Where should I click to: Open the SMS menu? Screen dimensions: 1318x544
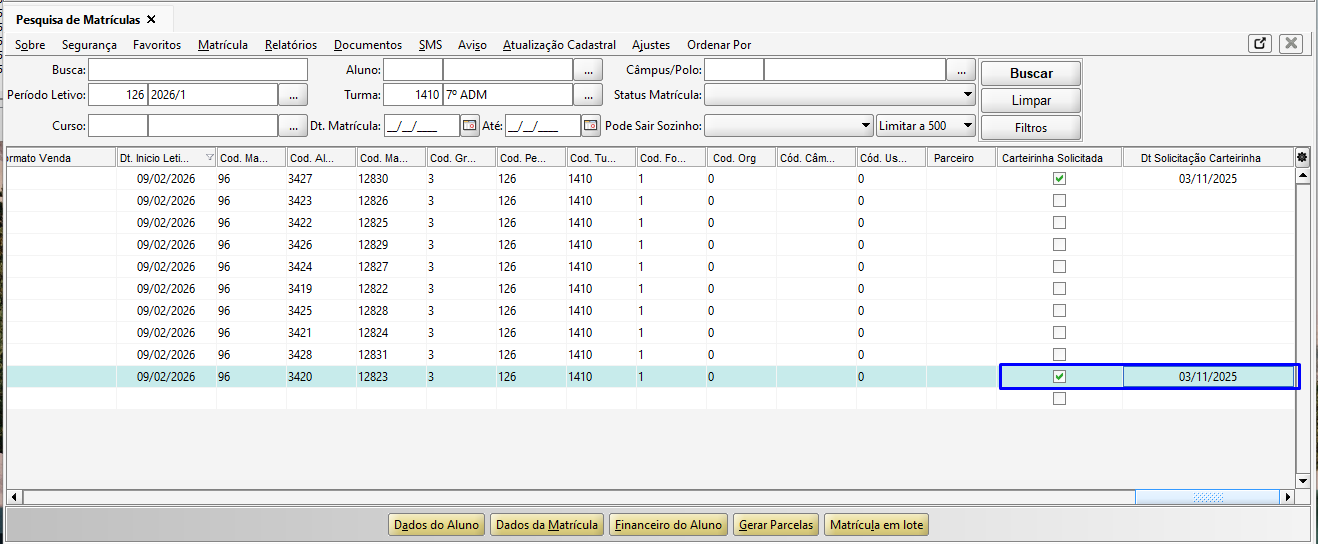click(x=430, y=45)
